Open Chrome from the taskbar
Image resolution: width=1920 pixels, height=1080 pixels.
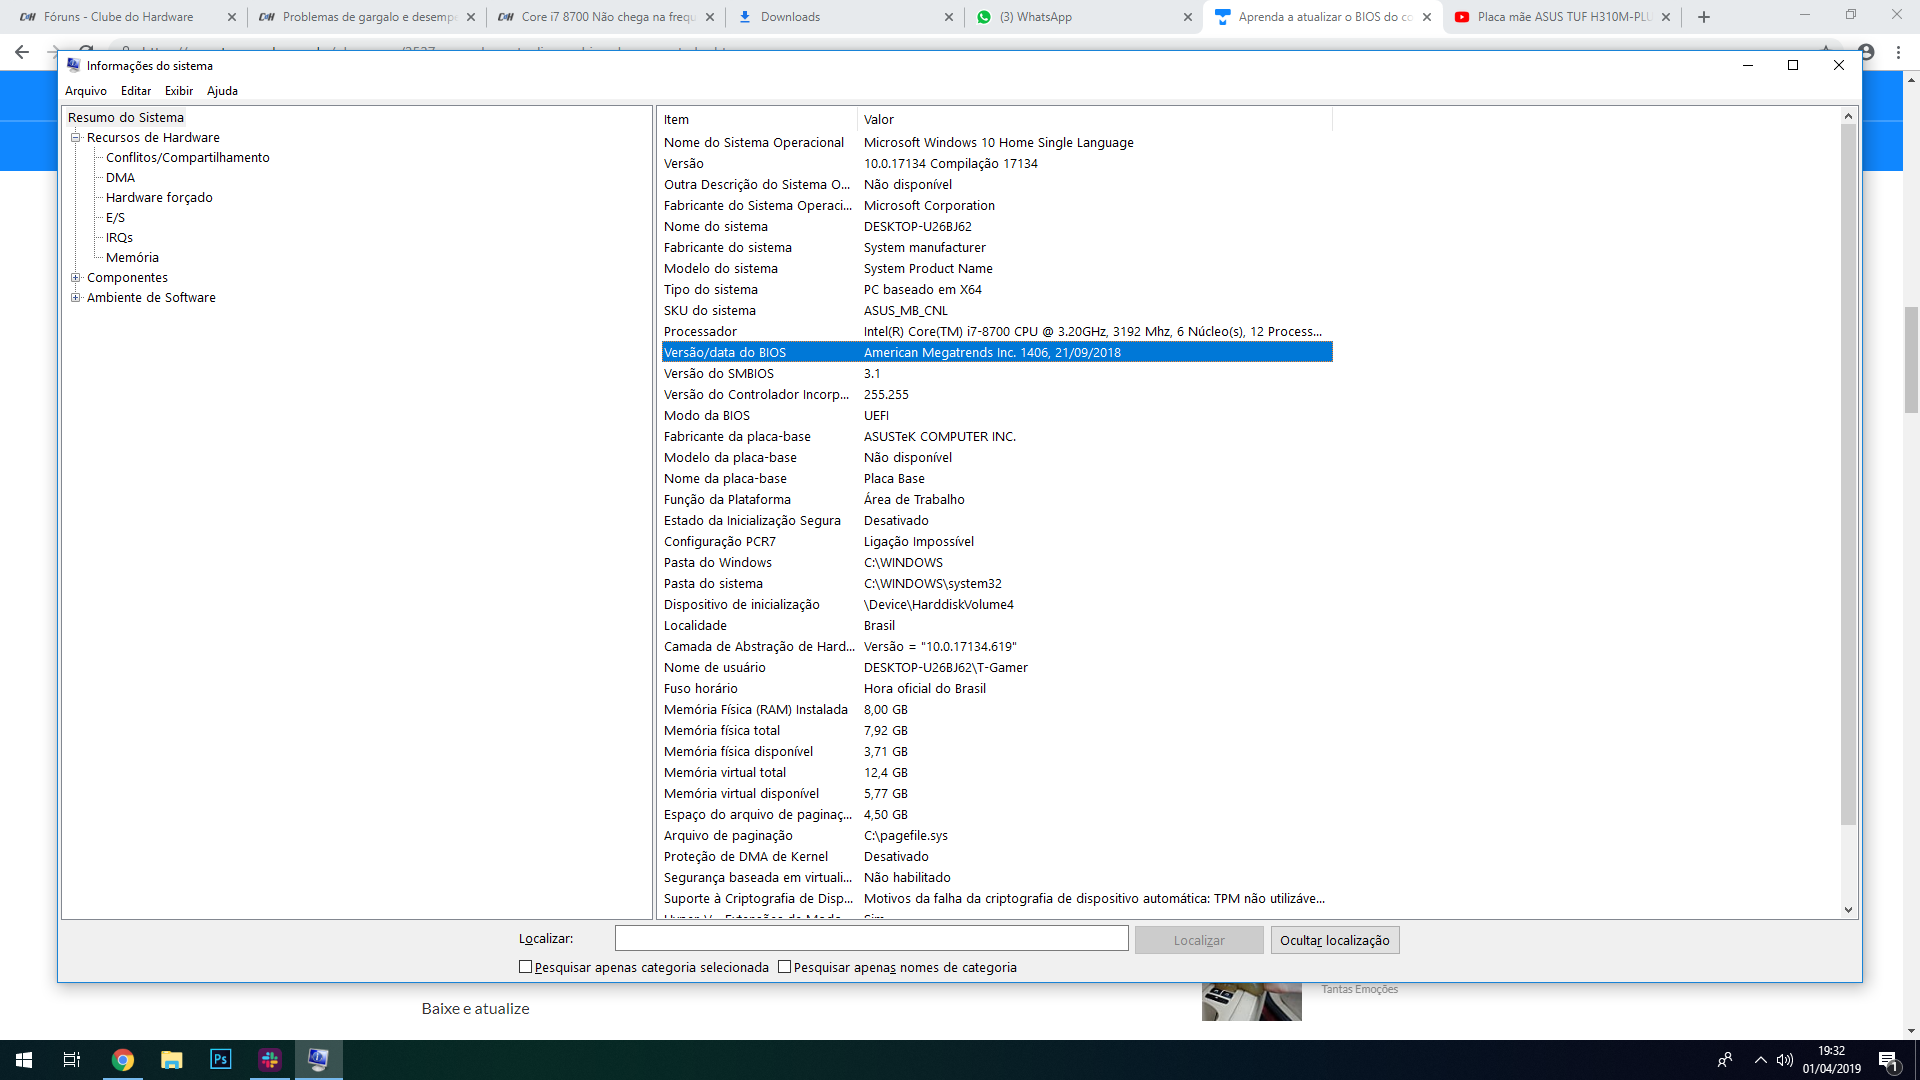[123, 1060]
